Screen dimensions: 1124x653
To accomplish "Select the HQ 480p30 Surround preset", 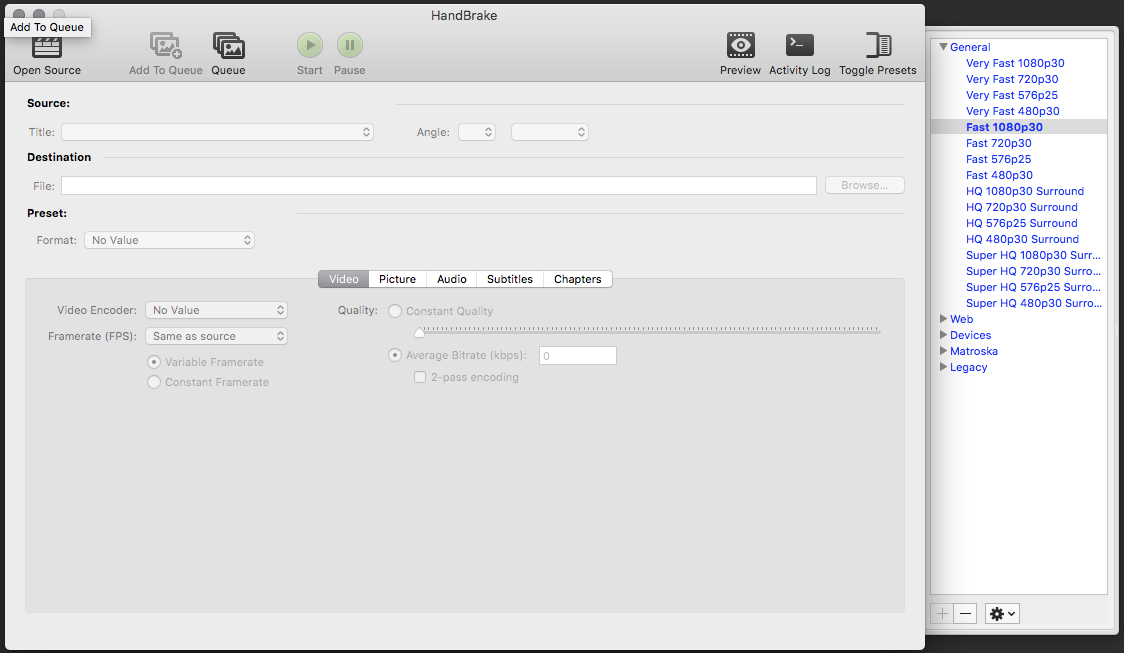I will (1022, 239).
